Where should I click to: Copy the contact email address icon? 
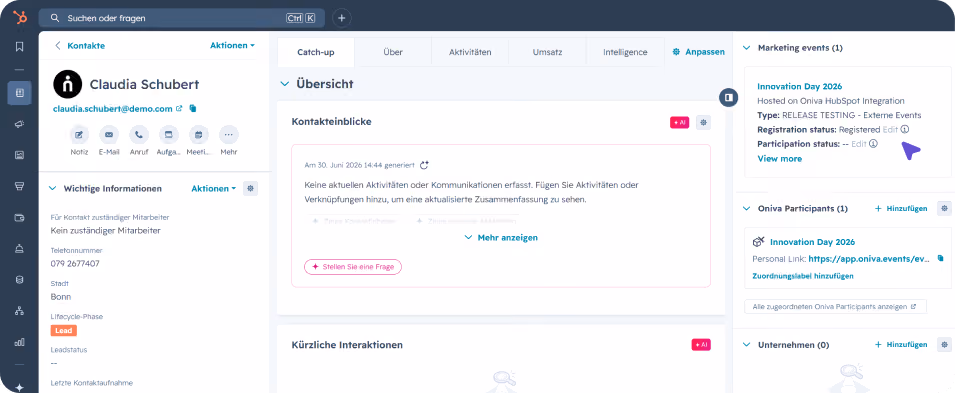(x=192, y=108)
